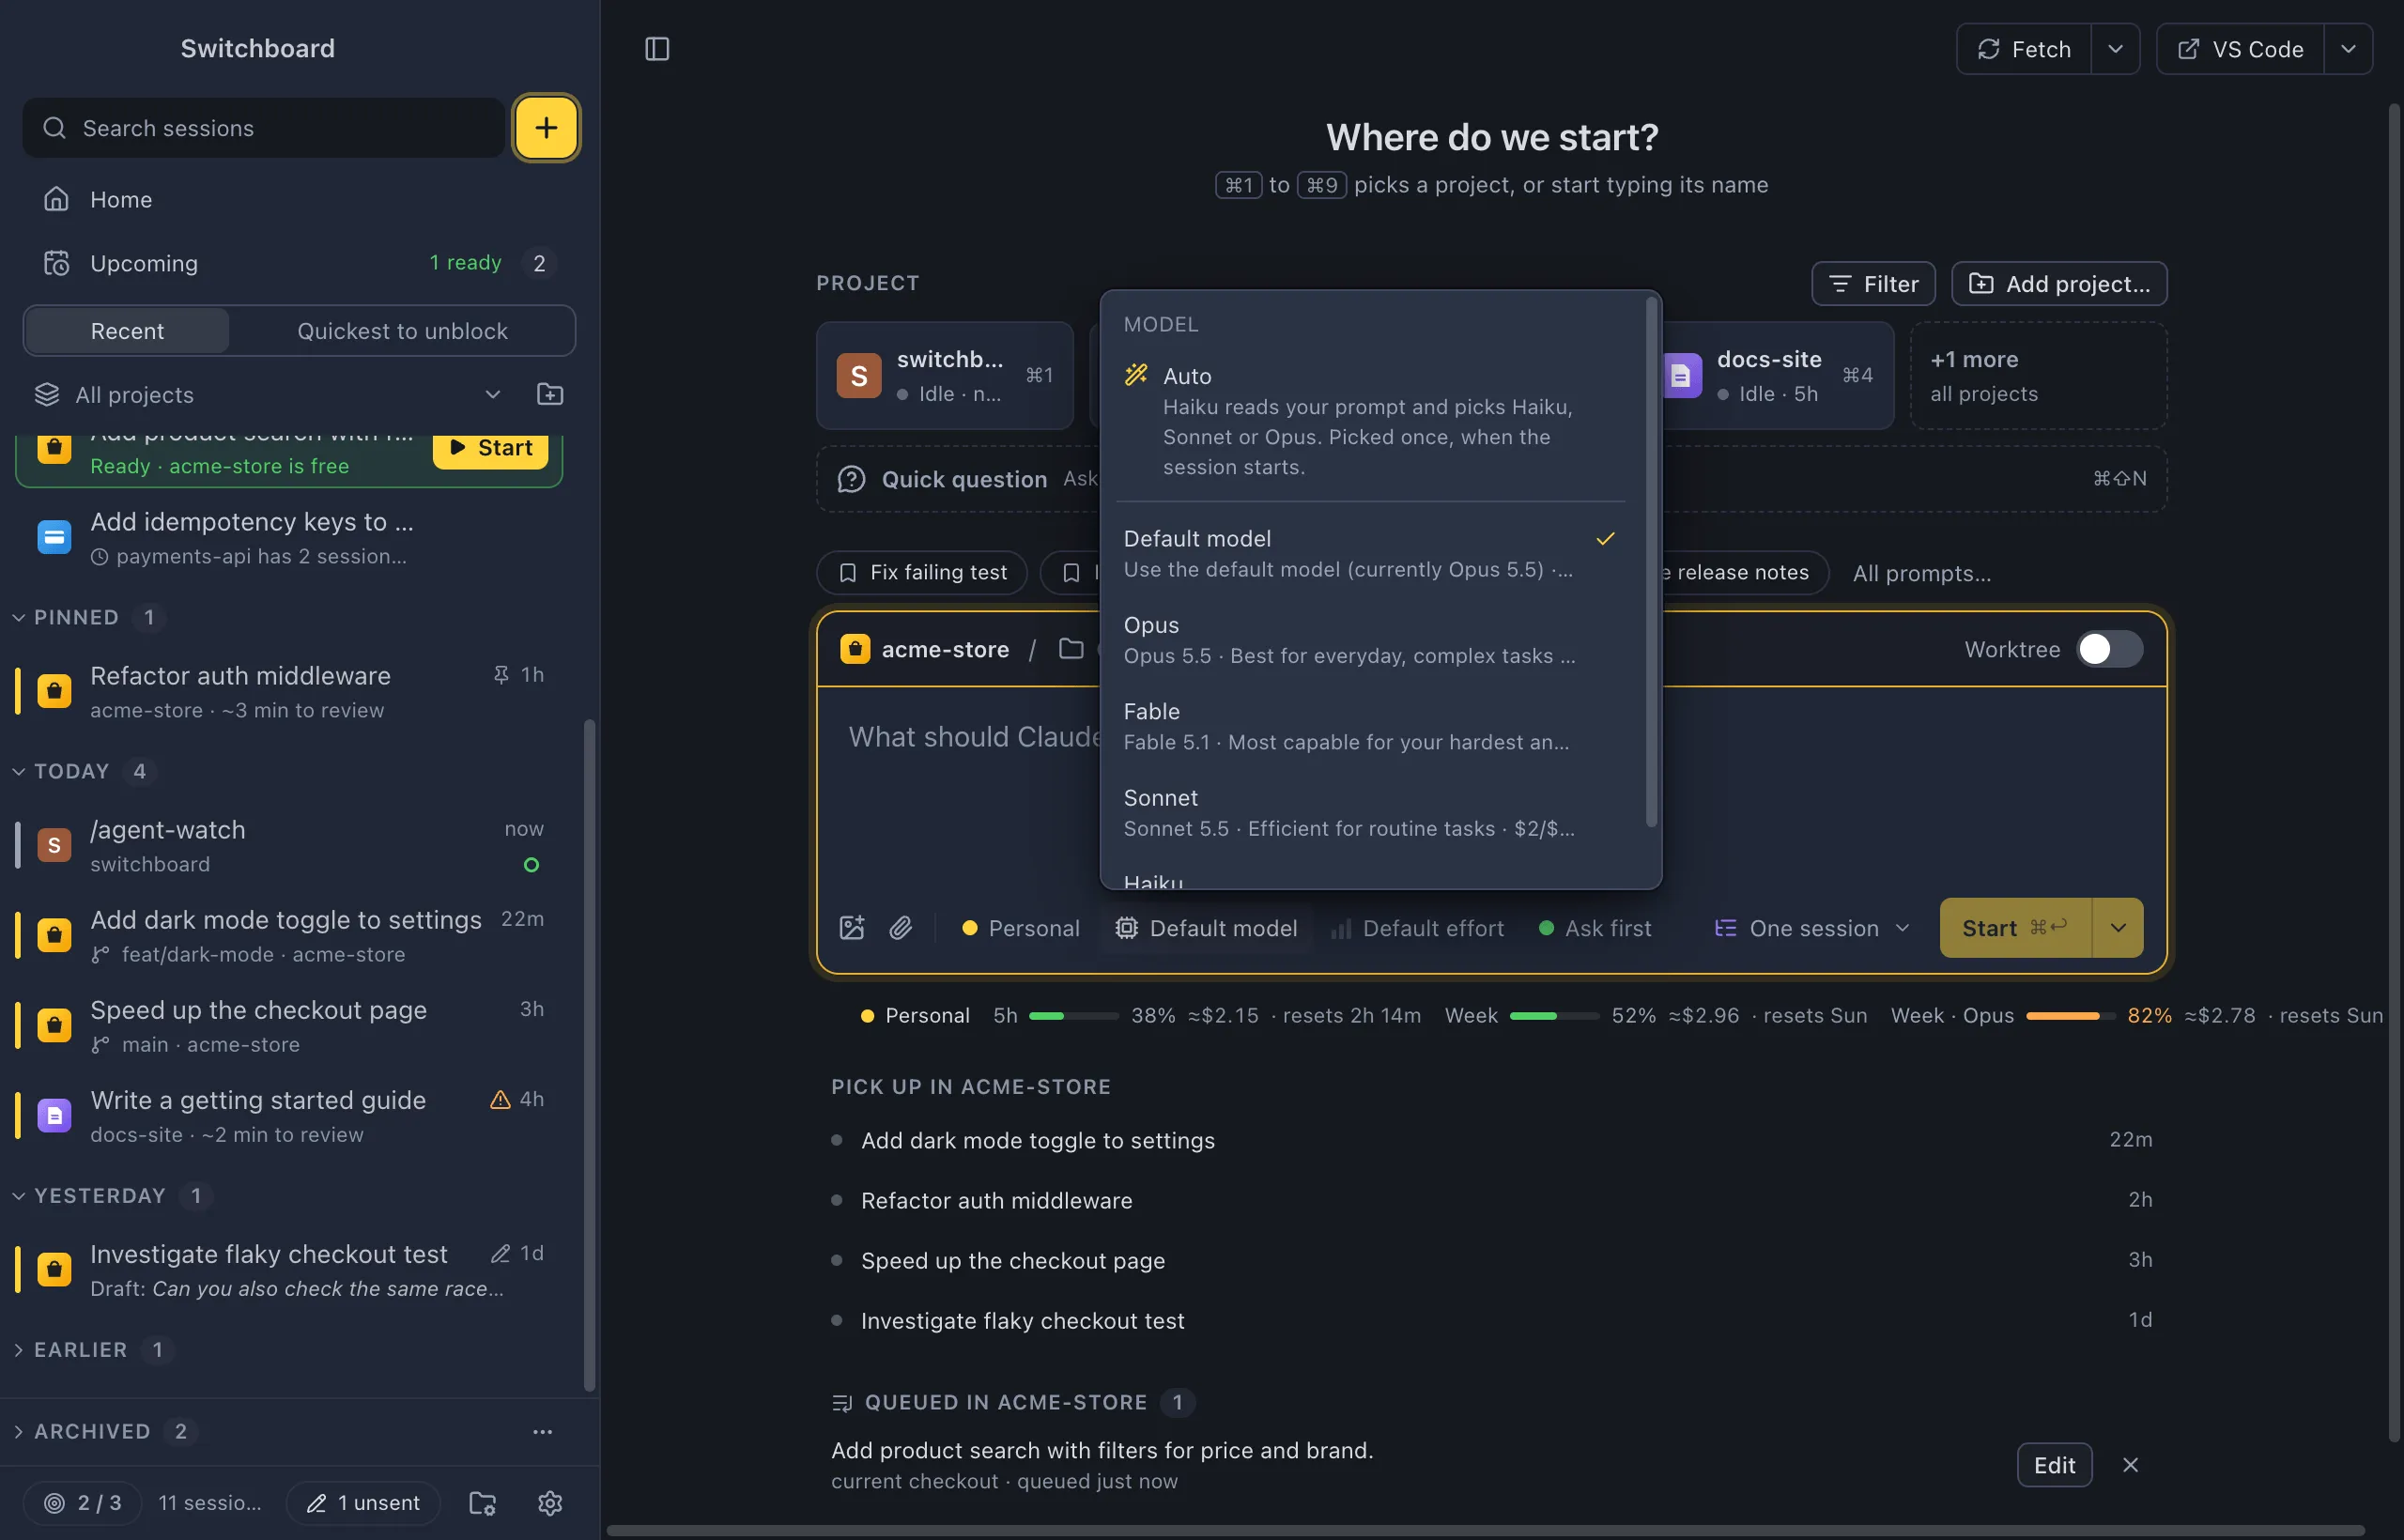Viewport: 2404px width, 1540px height.
Task: Open settings gear in sidebar footer
Action: click(550, 1502)
